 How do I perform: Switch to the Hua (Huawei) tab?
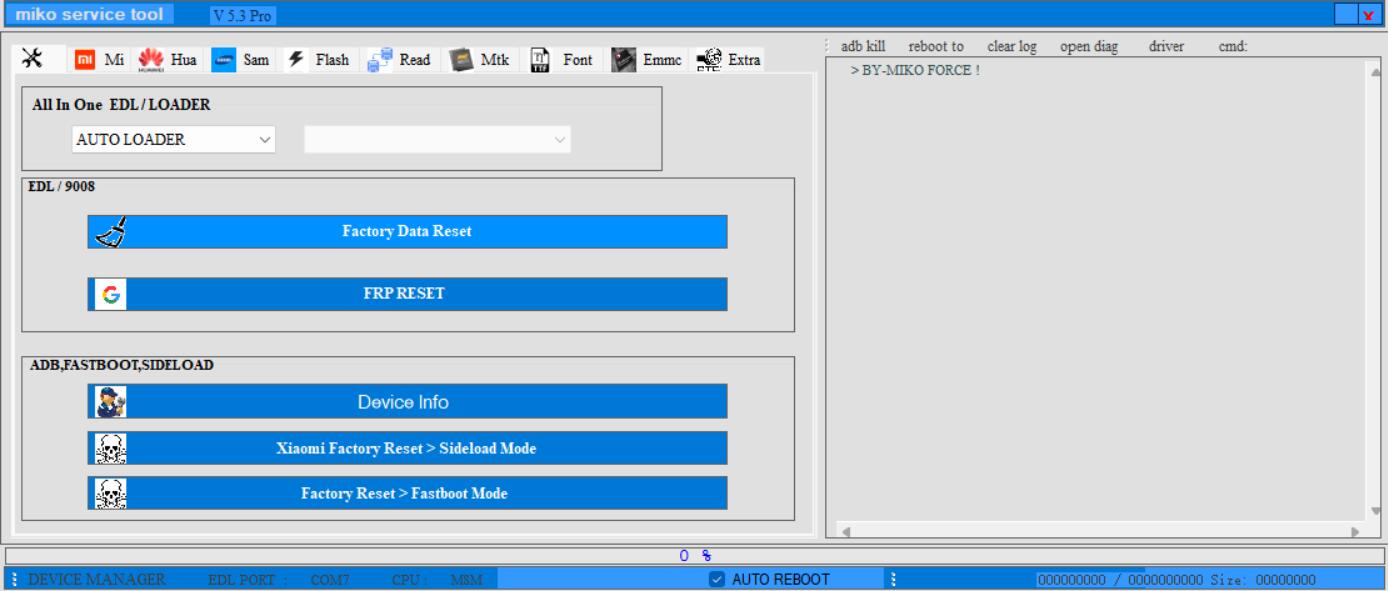(x=169, y=60)
